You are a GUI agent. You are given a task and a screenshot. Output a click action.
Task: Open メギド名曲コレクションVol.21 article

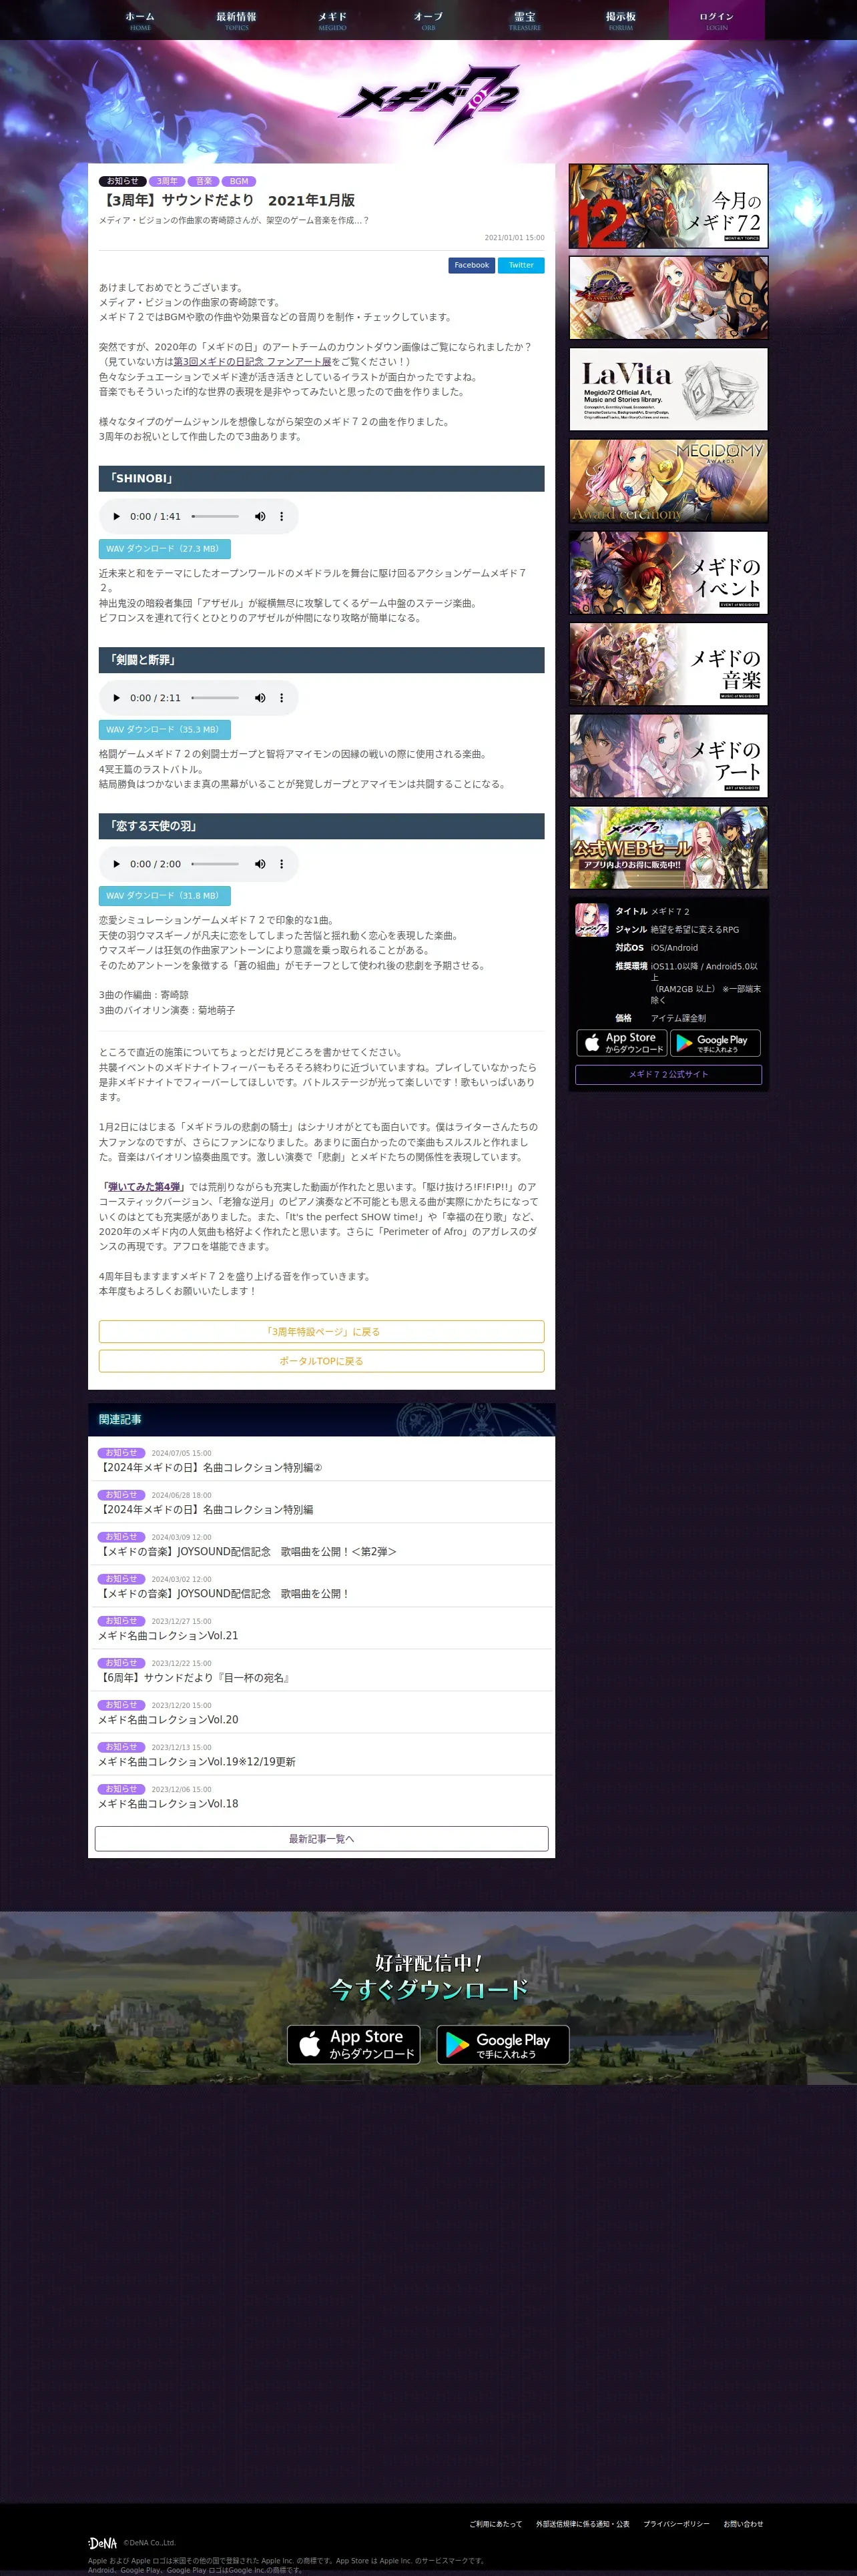pyautogui.click(x=321, y=1628)
